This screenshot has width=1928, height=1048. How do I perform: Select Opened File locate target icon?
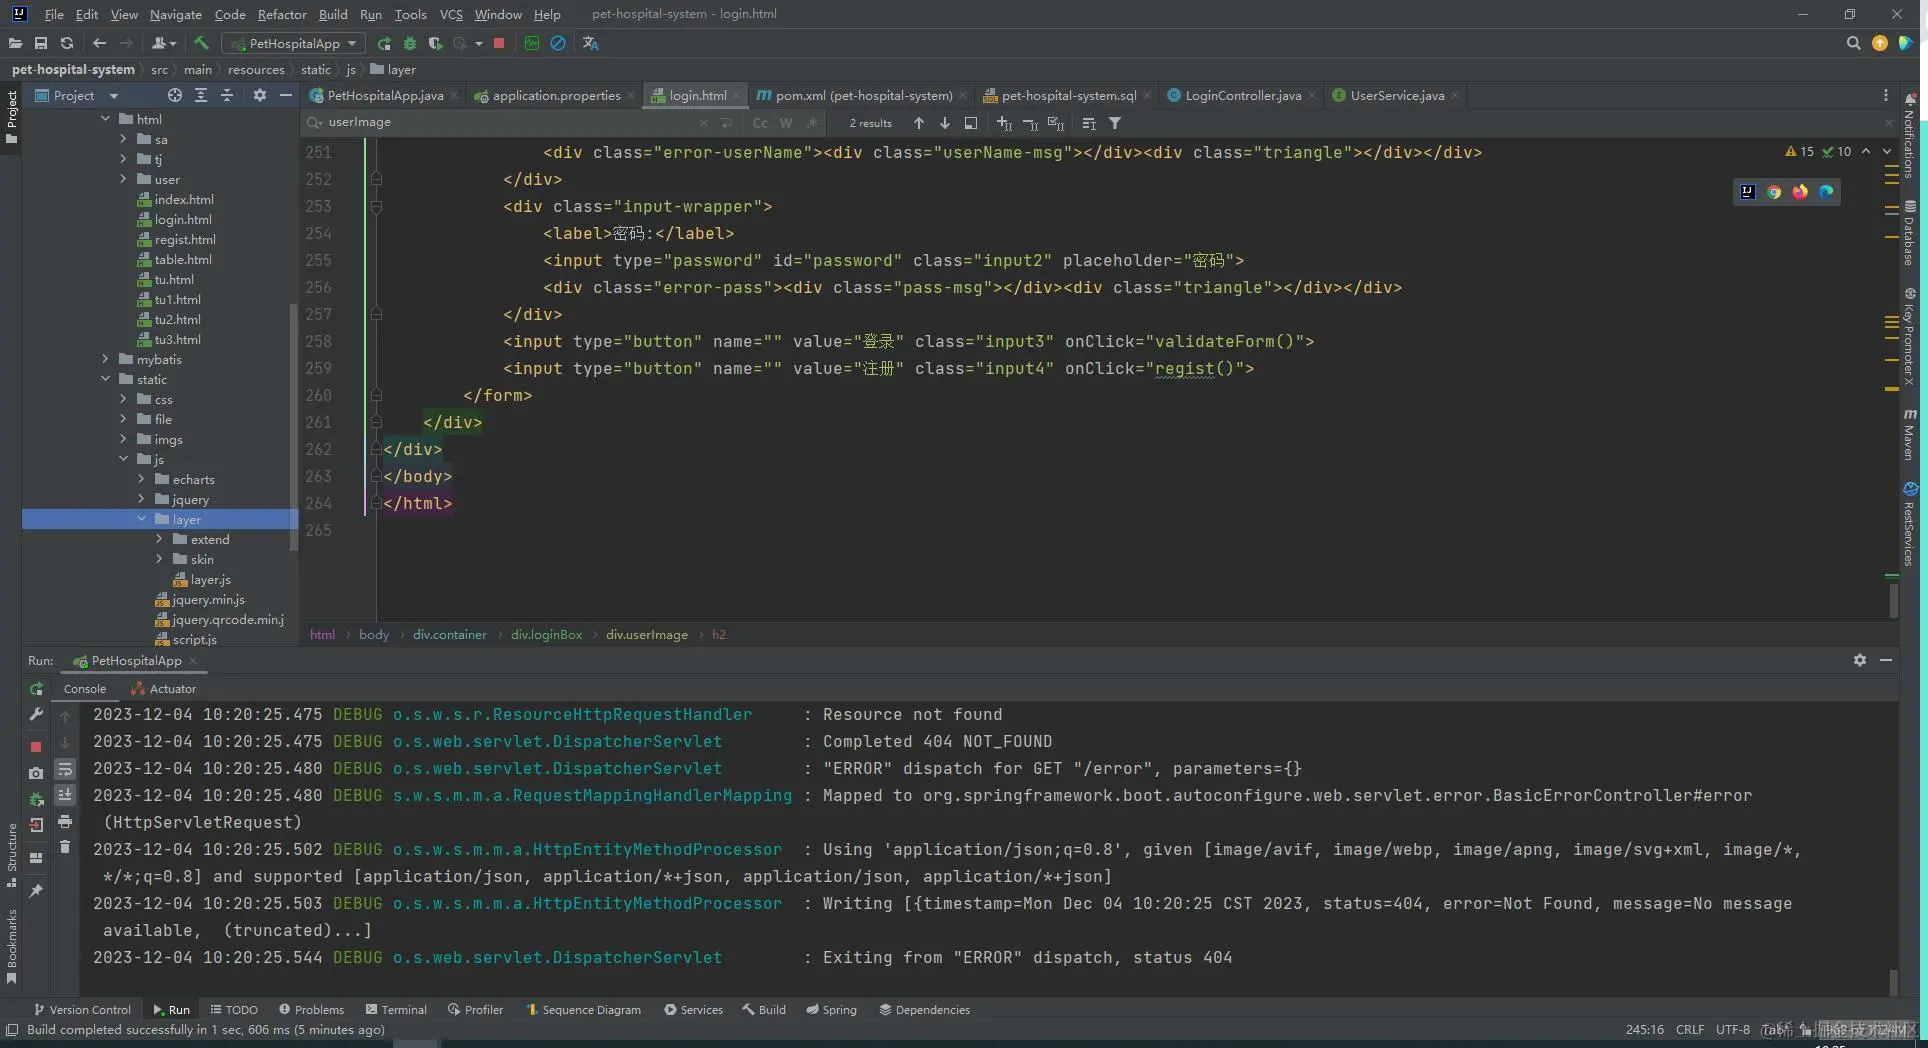175,95
